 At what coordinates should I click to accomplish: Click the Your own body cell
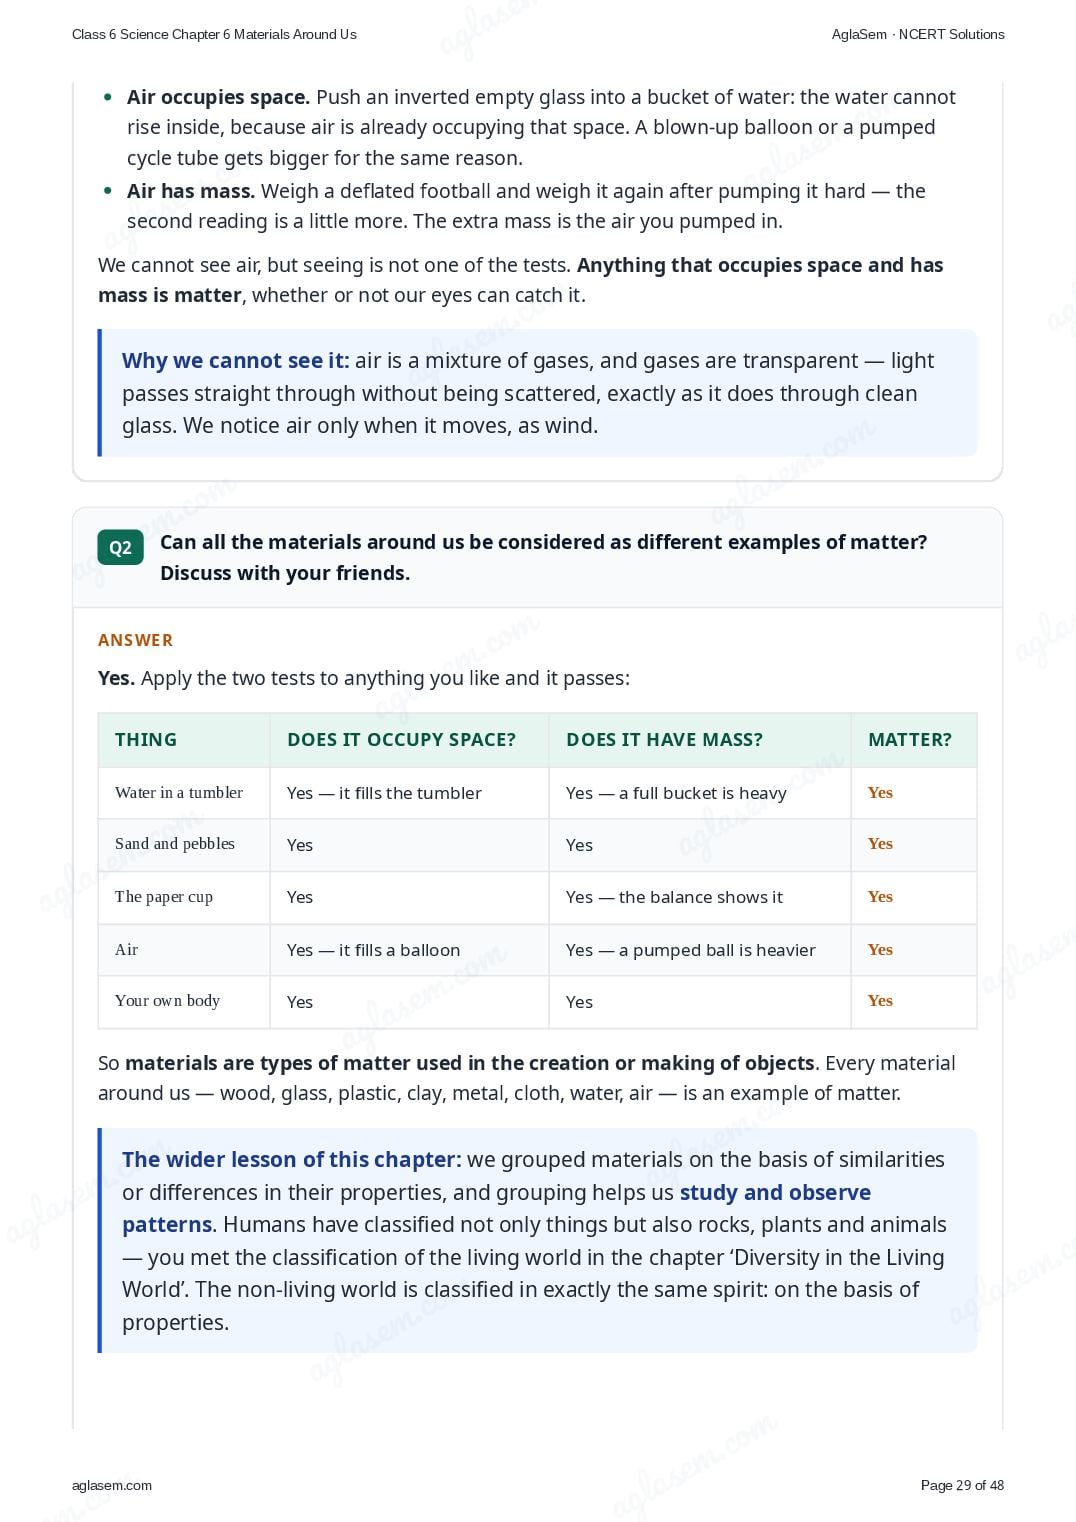[x=184, y=1001]
